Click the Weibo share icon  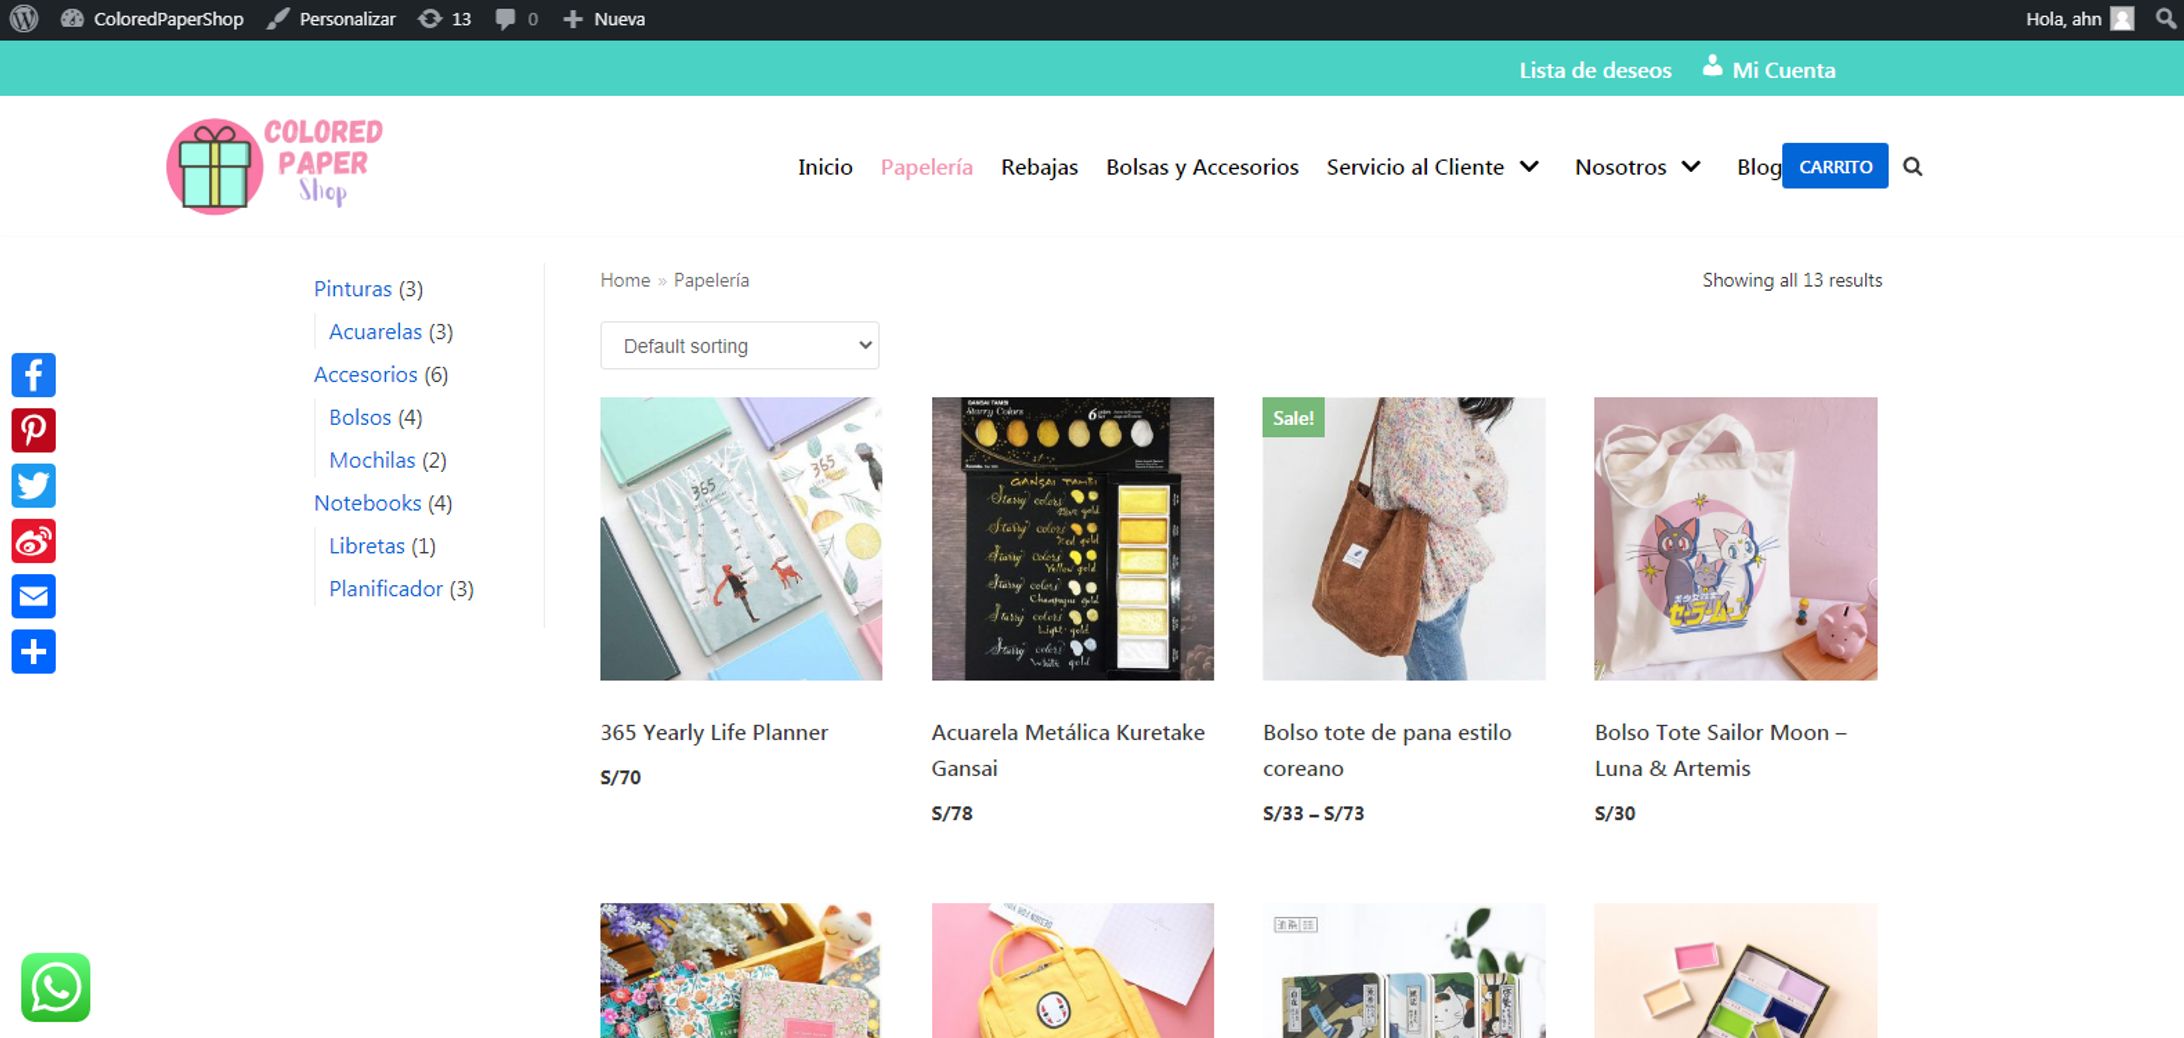pos(33,541)
